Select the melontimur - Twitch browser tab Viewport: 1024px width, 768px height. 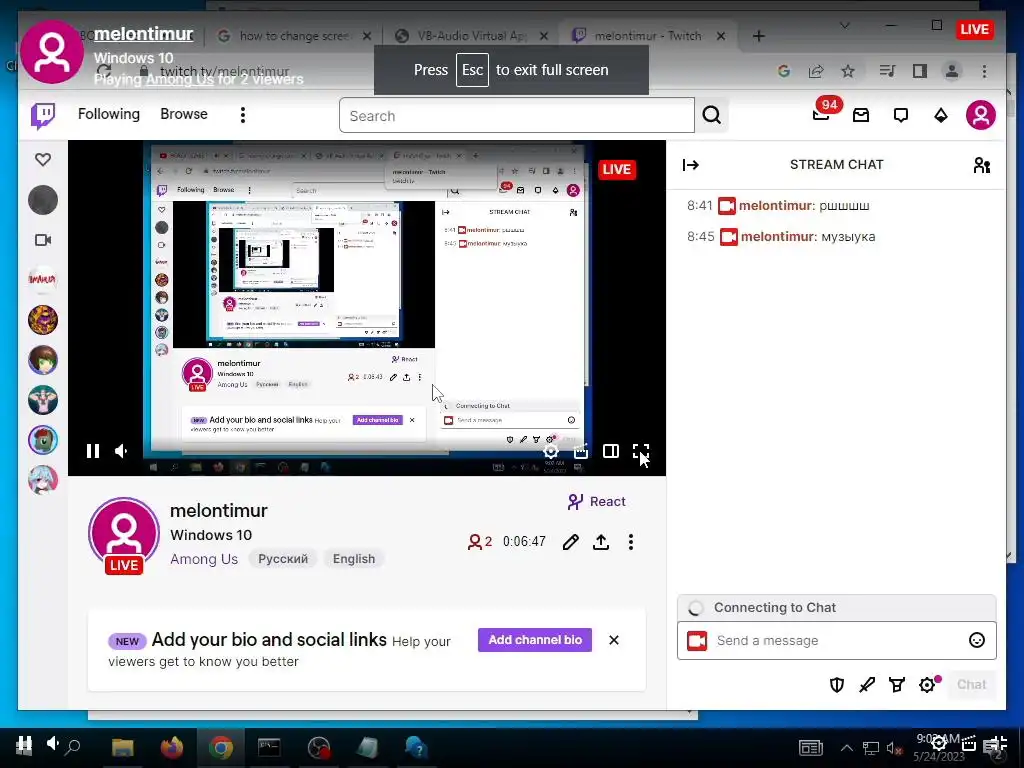click(648, 36)
